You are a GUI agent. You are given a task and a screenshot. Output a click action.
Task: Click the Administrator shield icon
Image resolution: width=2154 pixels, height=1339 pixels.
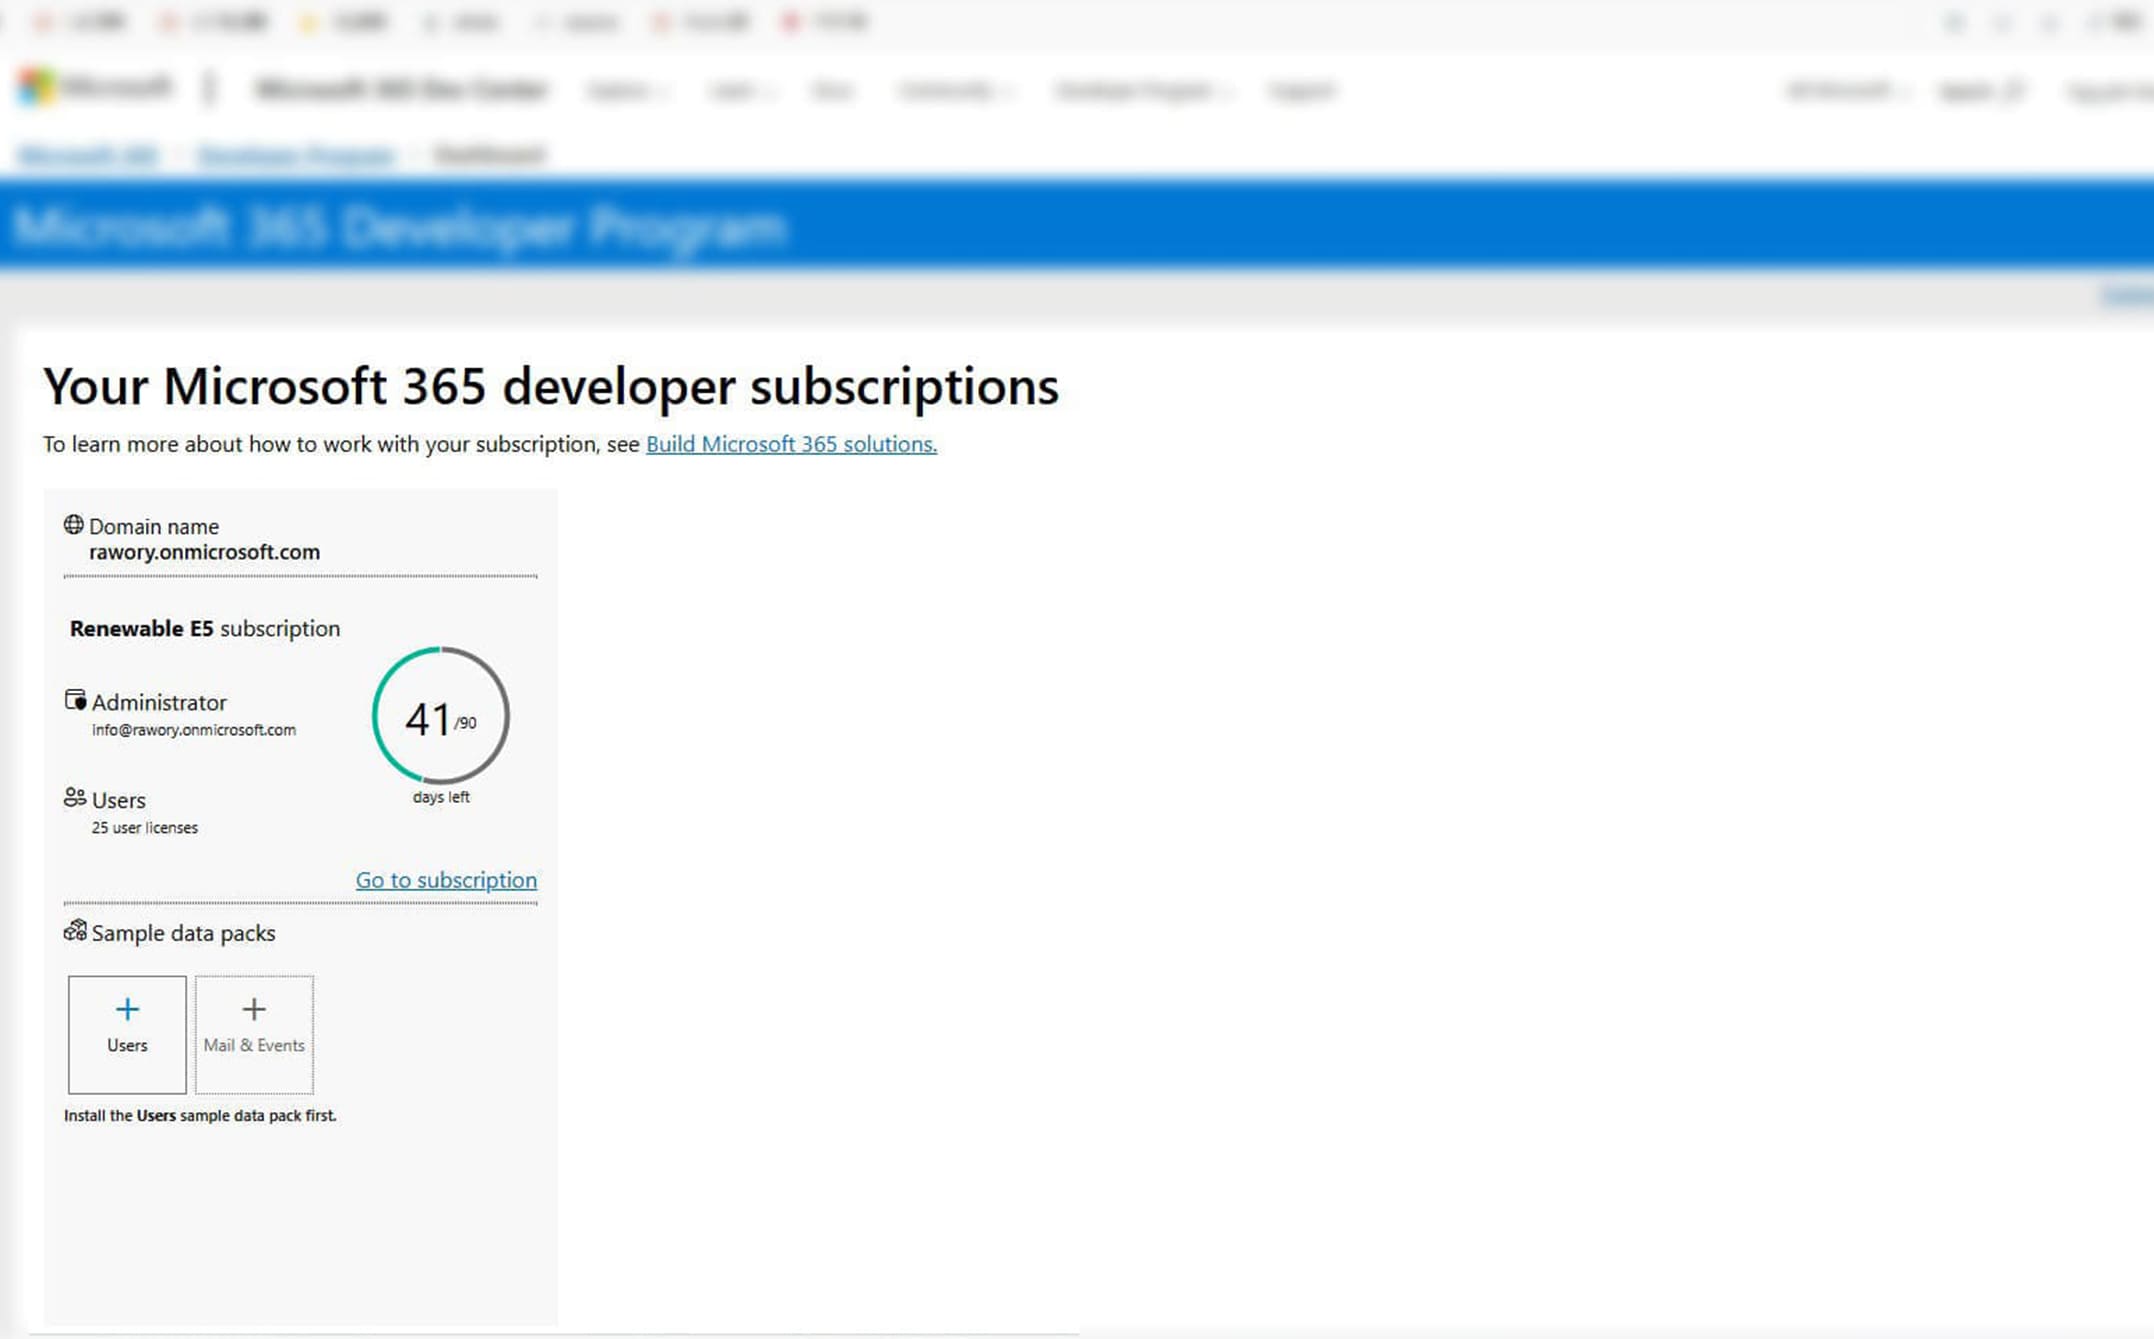click(75, 700)
